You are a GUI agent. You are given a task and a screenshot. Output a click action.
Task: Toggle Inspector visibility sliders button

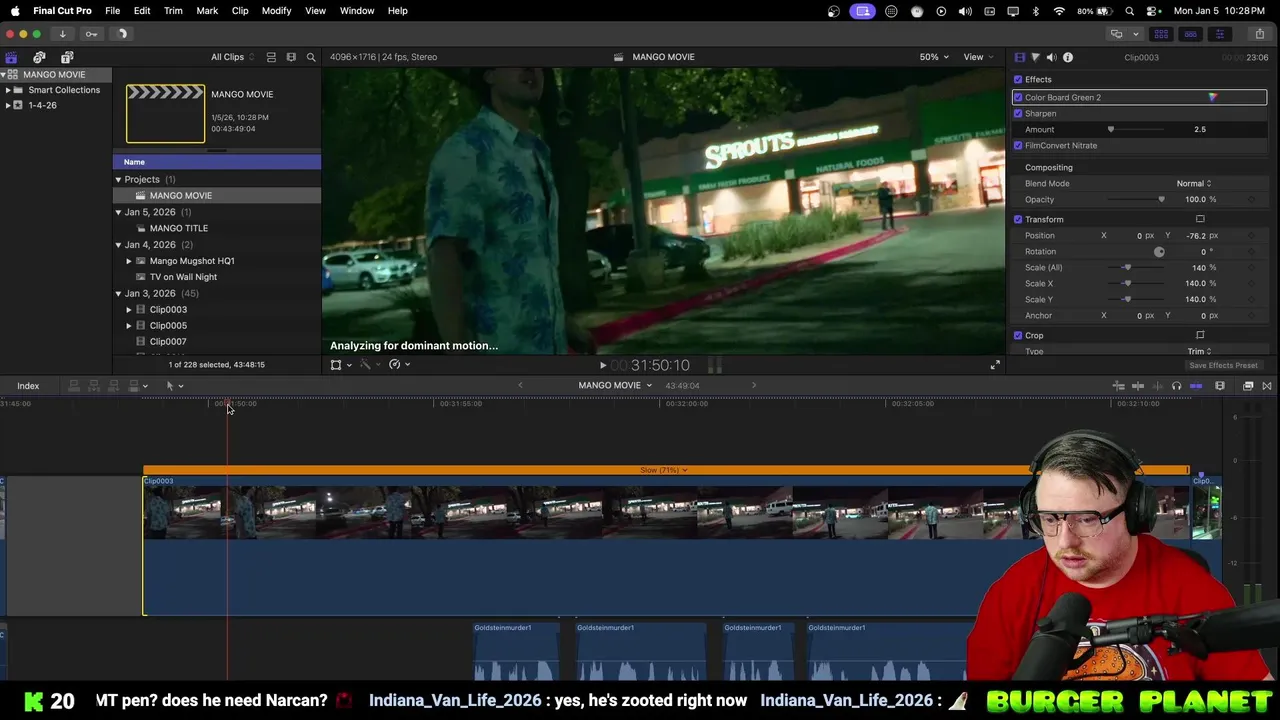tap(1219, 34)
